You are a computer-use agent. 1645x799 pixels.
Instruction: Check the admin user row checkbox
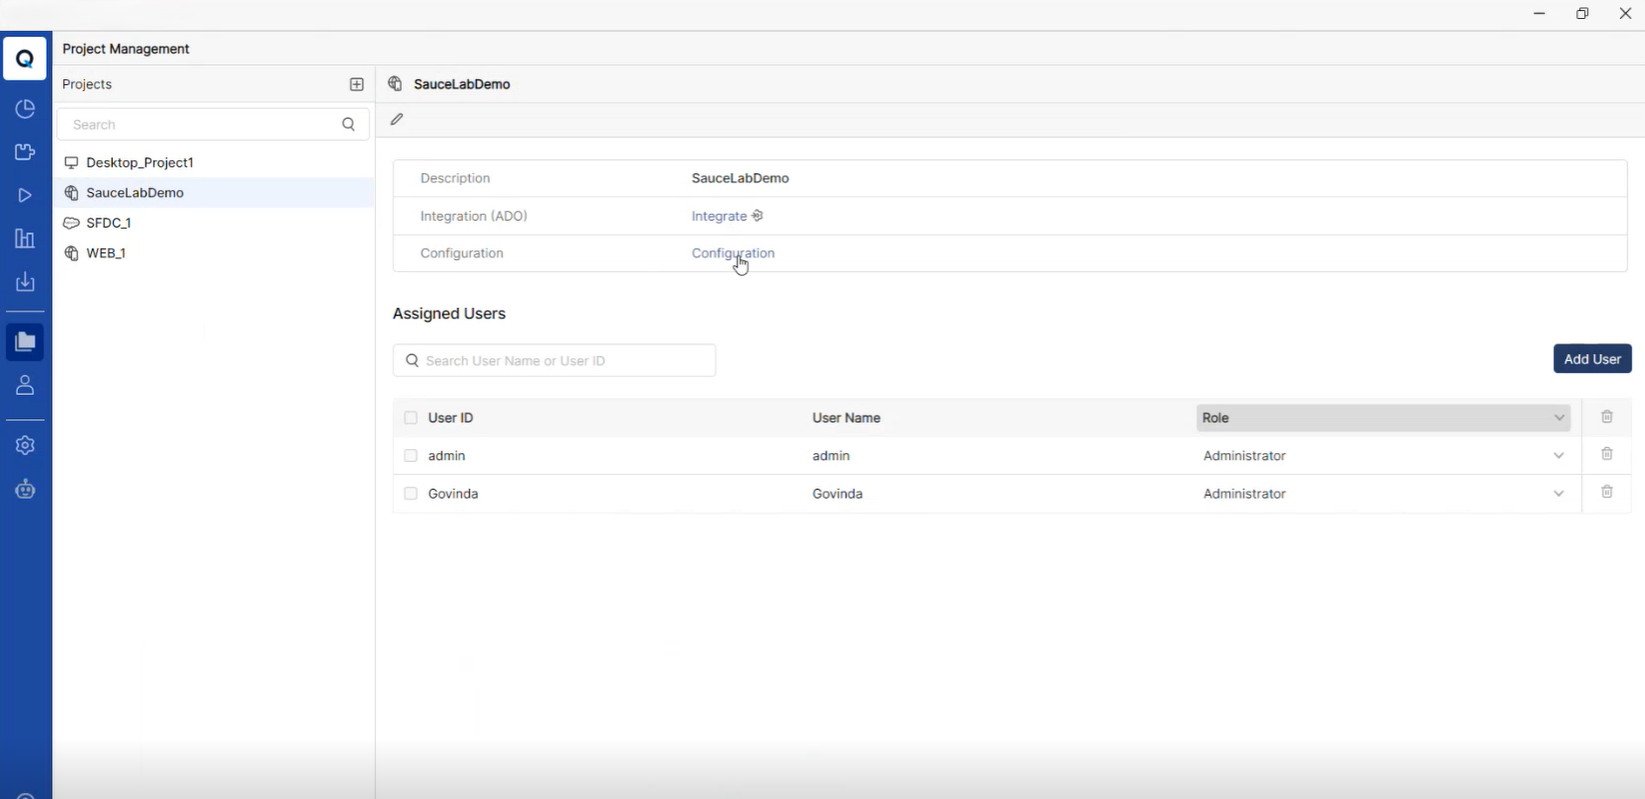411,456
